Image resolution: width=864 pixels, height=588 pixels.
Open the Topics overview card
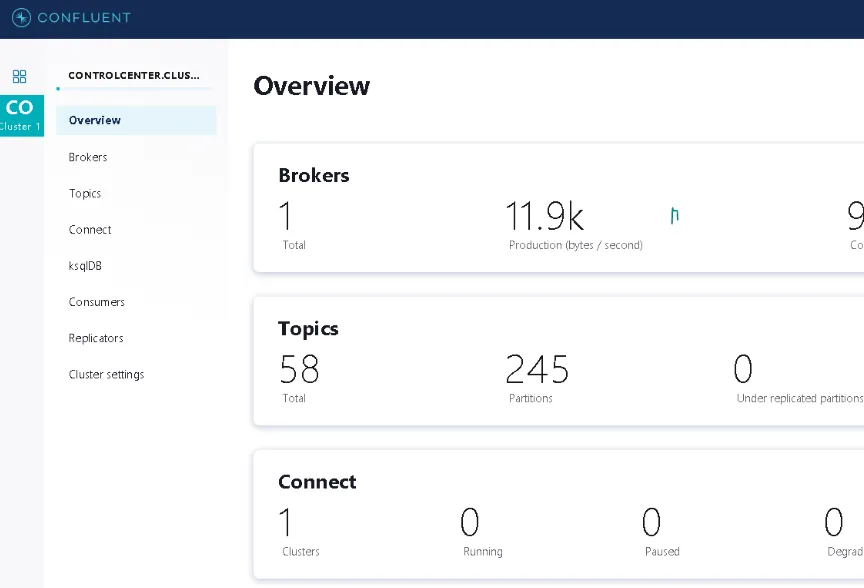pyautogui.click(x=559, y=361)
